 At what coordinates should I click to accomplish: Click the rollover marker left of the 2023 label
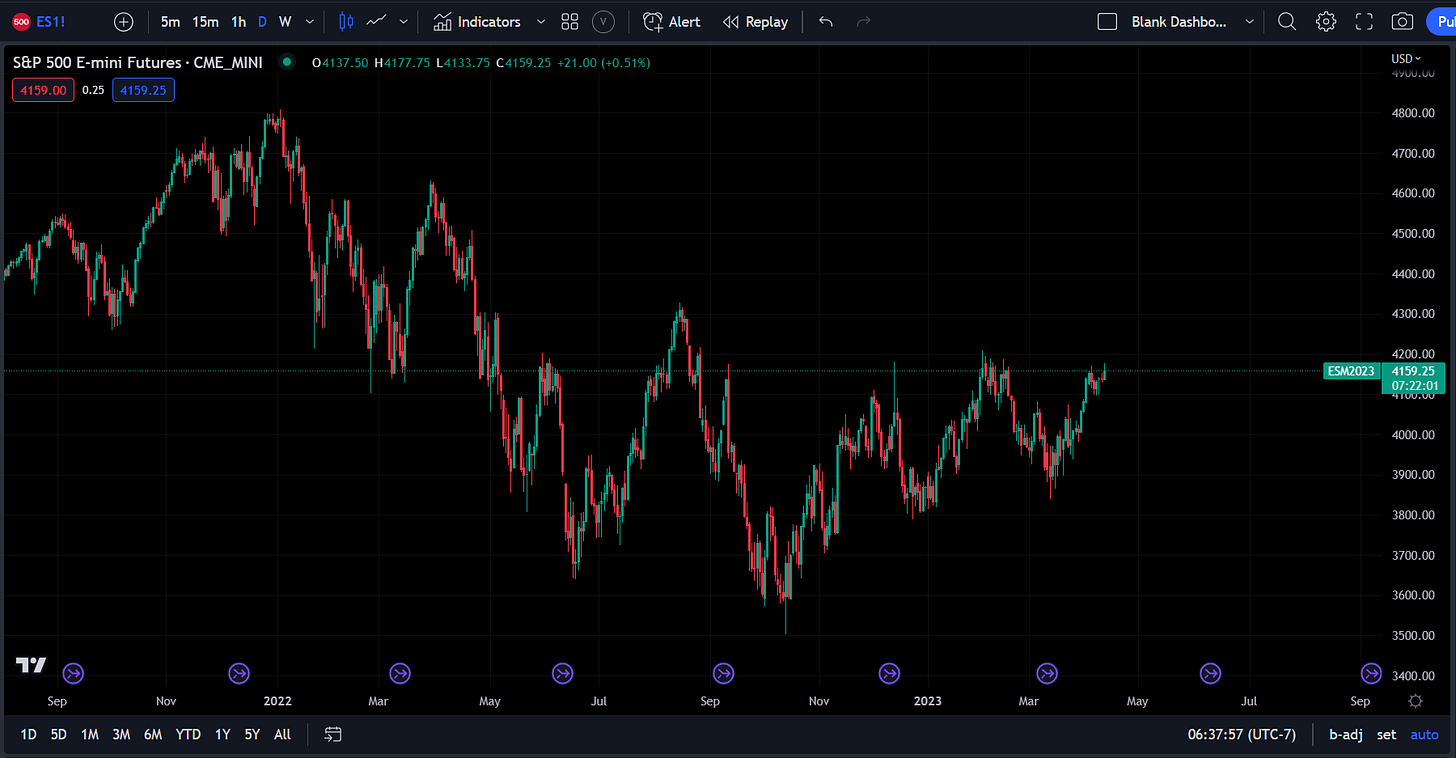tap(889, 673)
